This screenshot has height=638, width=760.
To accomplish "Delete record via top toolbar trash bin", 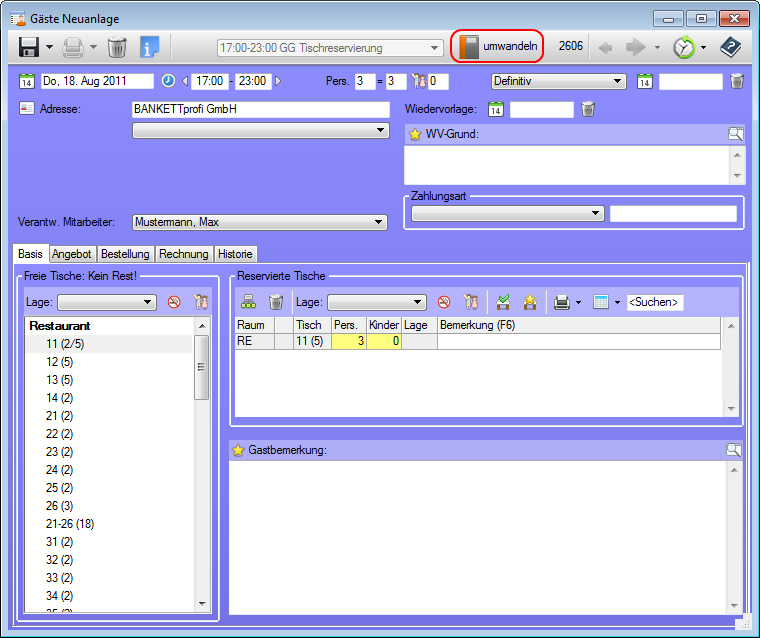I will pyautogui.click(x=117, y=47).
